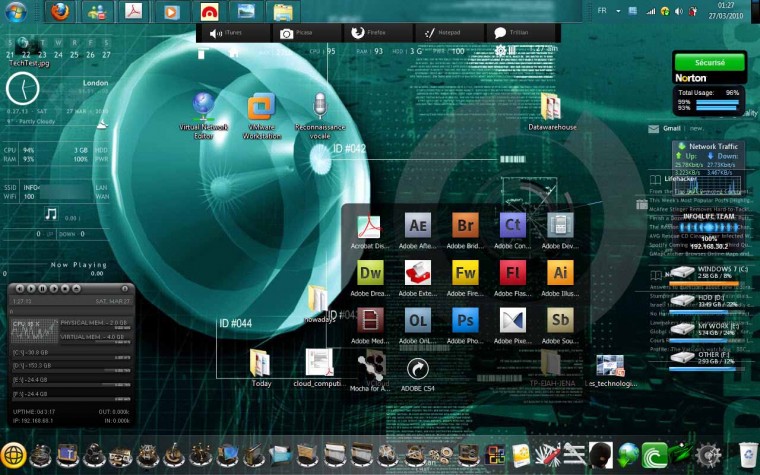Launch Adobe Fireworks (Fw)
Image resolution: width=760 pixels, height=475 pixels.
tap(465, 273)
